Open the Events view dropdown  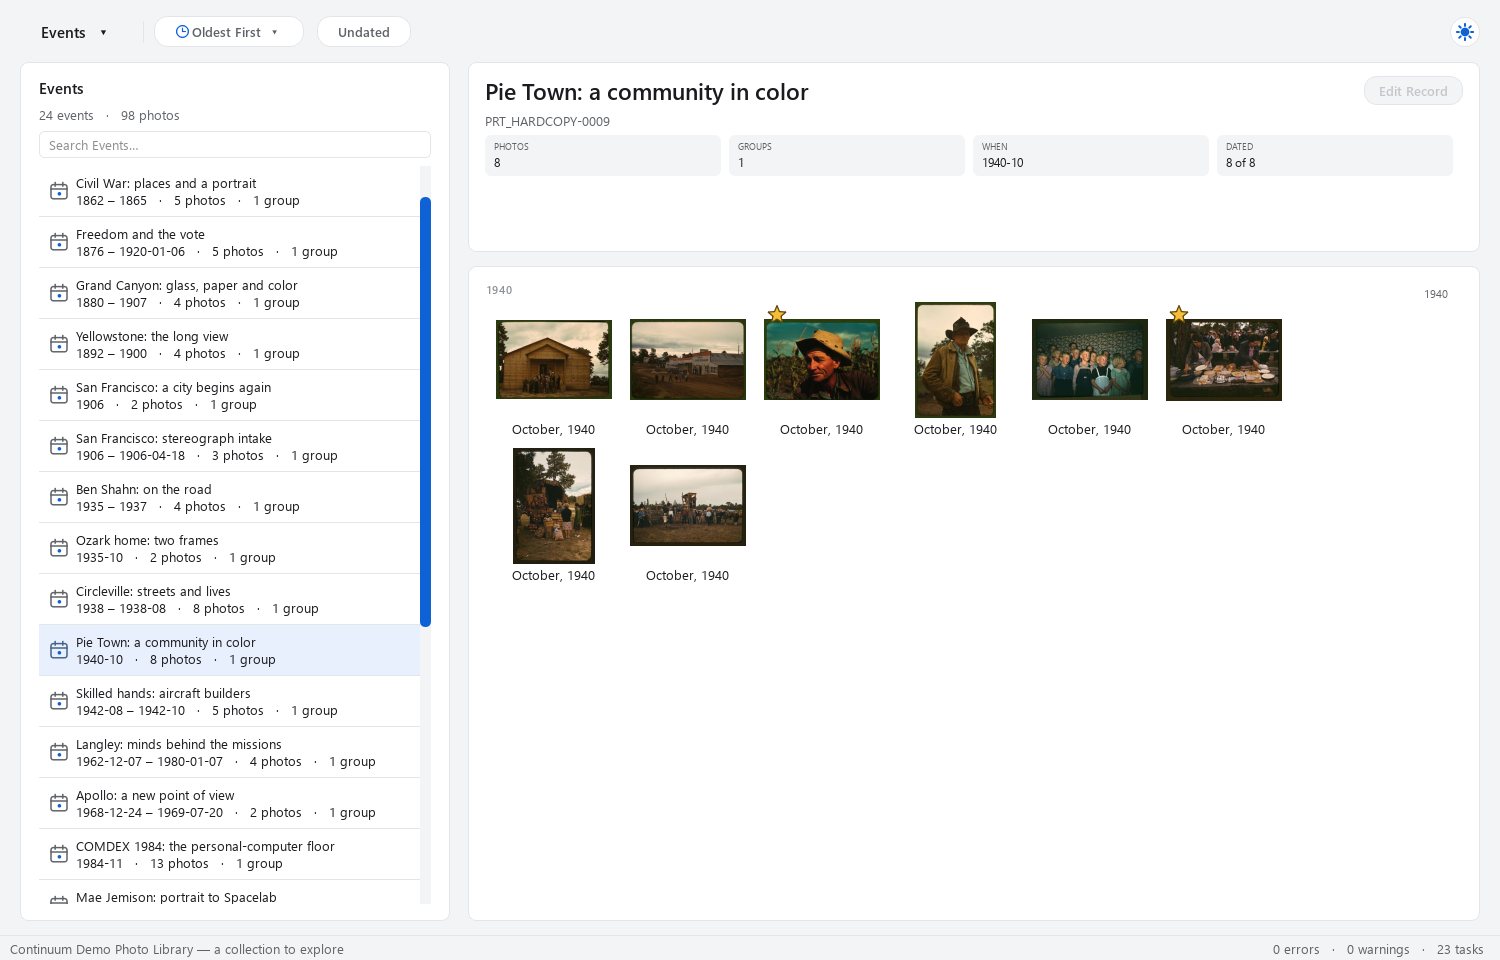(x=74, y=33)
